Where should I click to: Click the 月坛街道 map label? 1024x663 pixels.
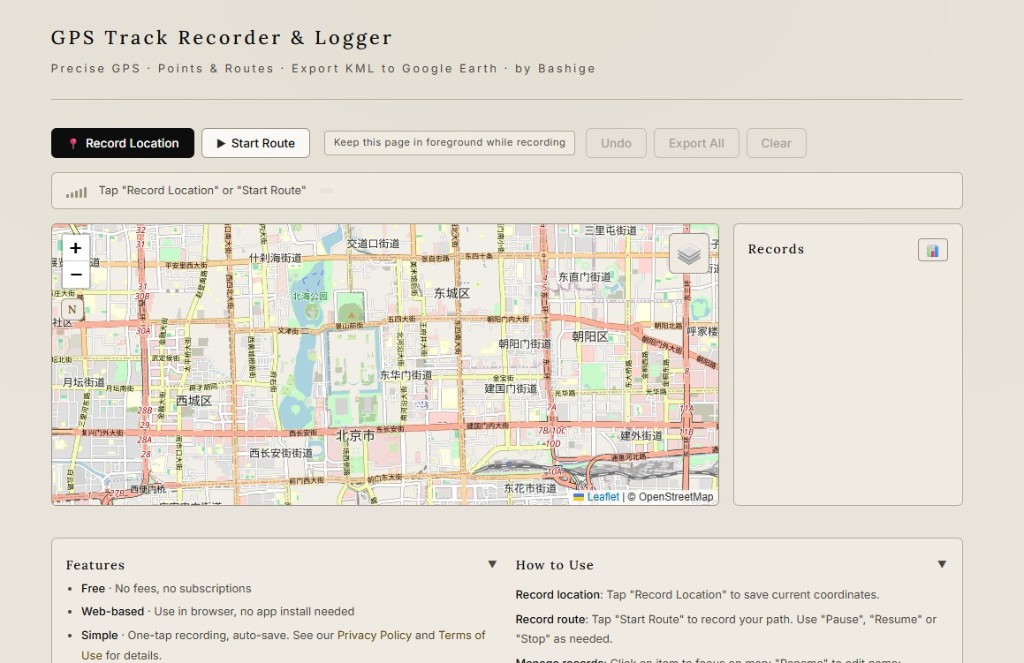[84, 382]
